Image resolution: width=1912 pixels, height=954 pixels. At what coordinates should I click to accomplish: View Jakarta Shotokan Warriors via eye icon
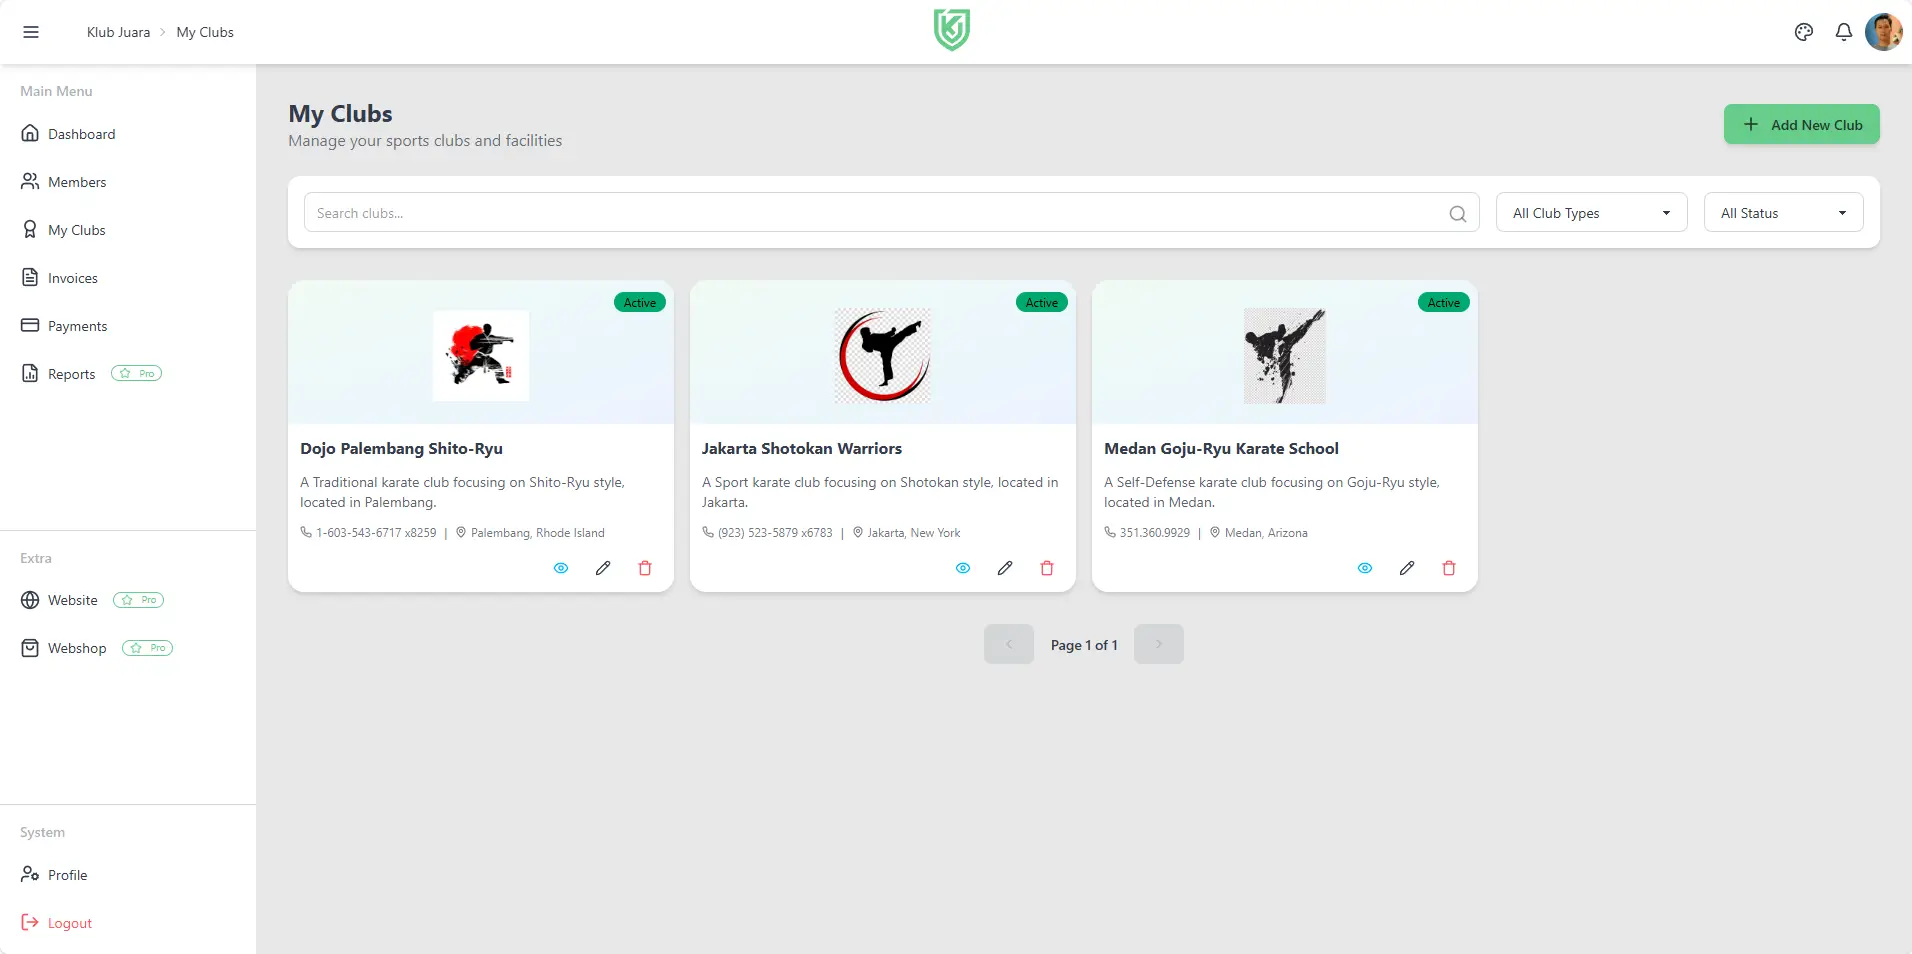963,568
